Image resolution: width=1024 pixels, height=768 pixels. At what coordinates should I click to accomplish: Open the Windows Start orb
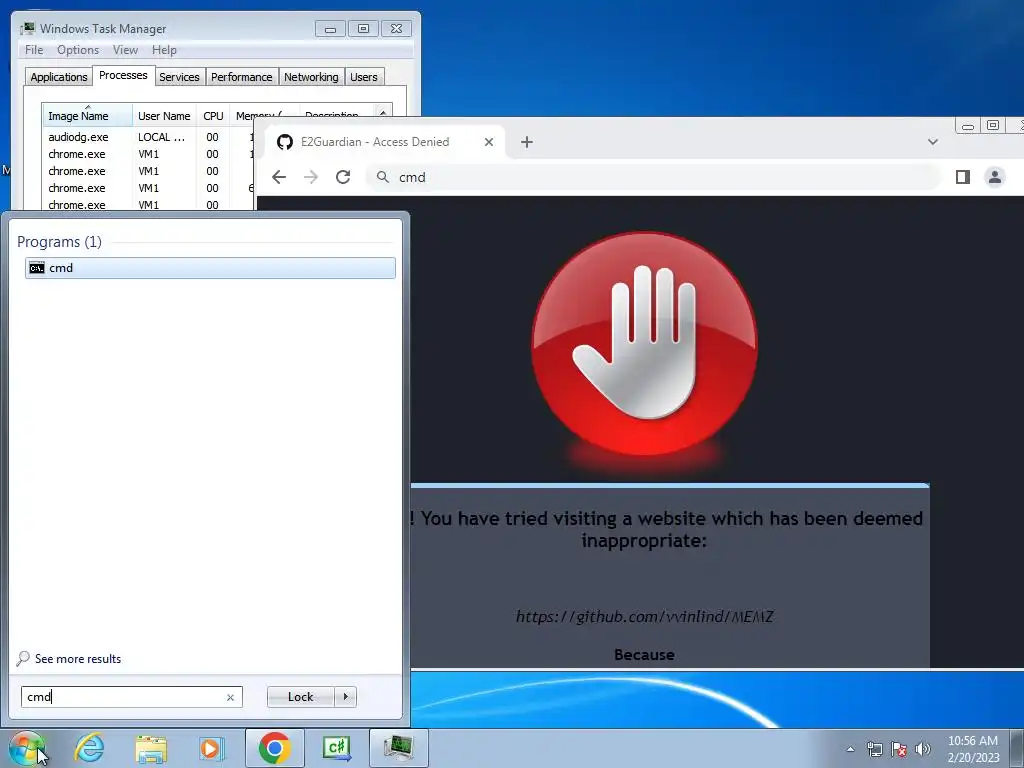coord(27,748)
